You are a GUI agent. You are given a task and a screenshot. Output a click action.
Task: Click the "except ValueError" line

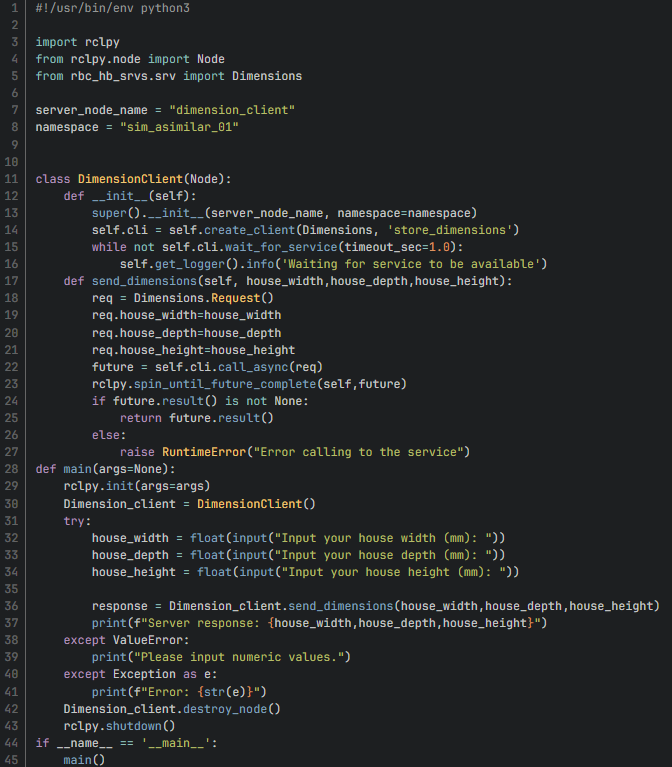pos(110,639)
